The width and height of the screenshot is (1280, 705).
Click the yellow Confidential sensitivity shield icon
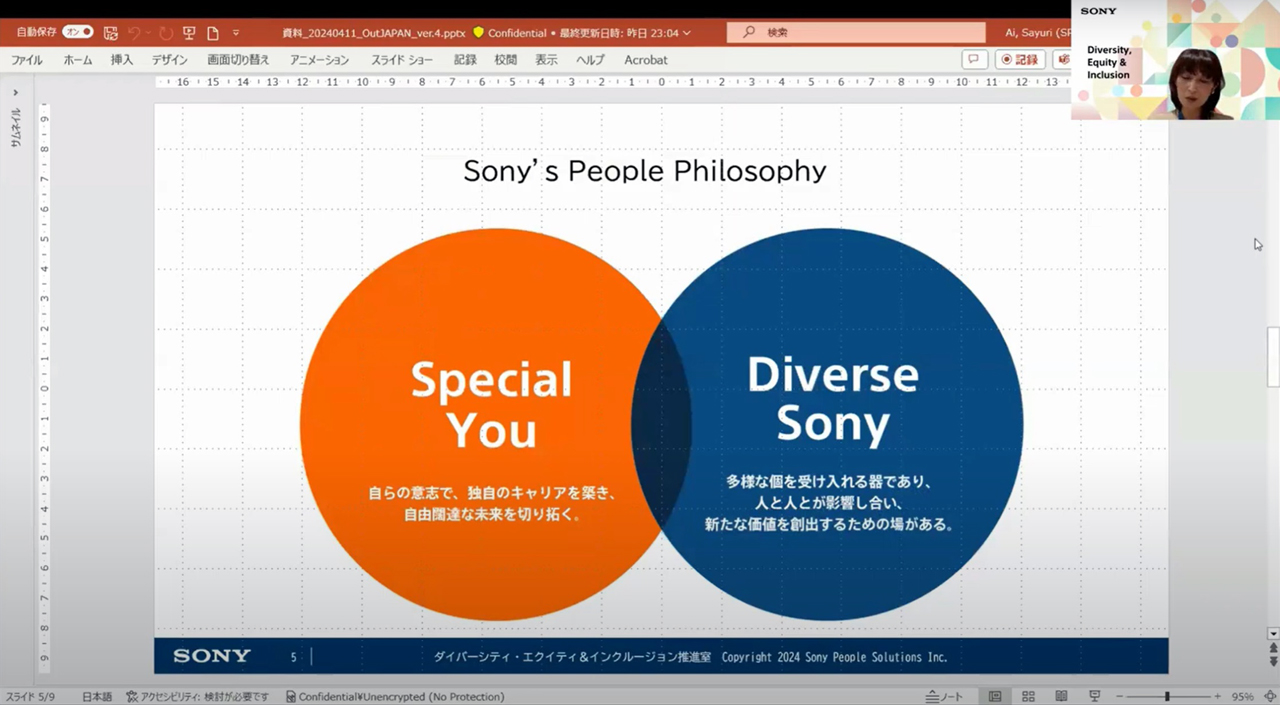(478, 33)
